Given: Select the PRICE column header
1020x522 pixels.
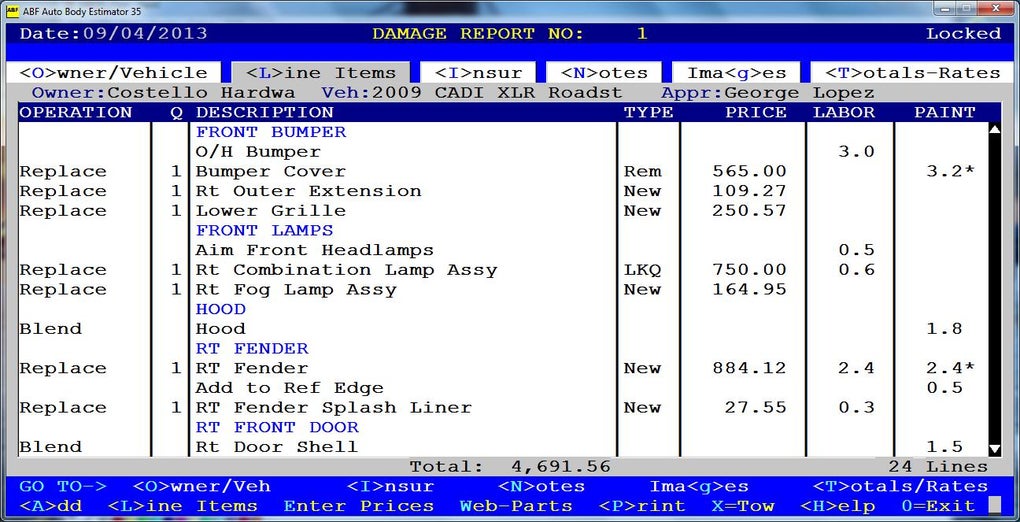Looking at the screenshot, I should click(x=756, y=113).
